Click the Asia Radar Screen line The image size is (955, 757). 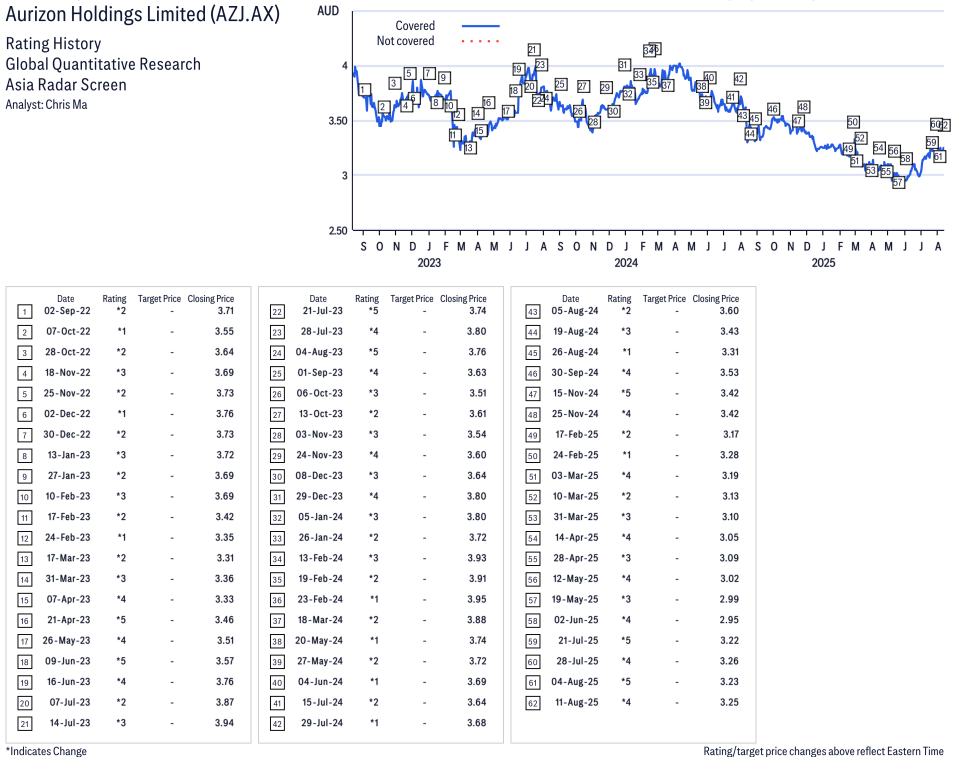coord(66,85)
